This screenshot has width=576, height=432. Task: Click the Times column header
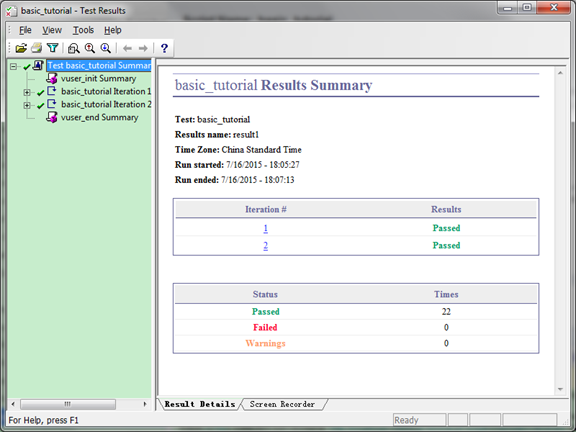(446, 294)
